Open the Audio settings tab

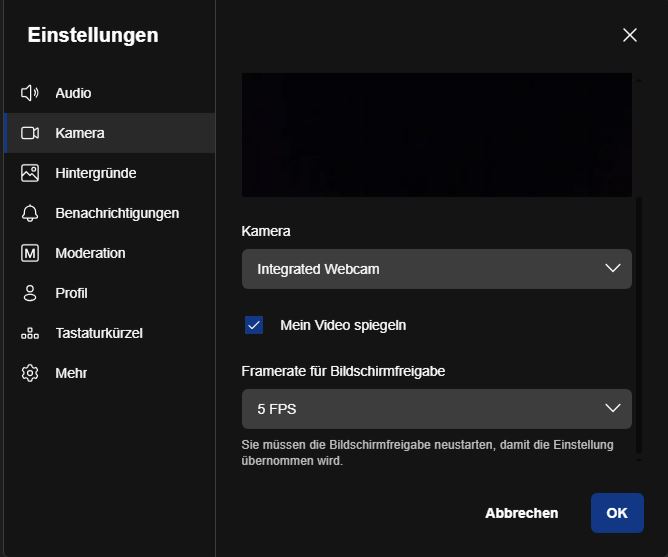click(109, 93)
